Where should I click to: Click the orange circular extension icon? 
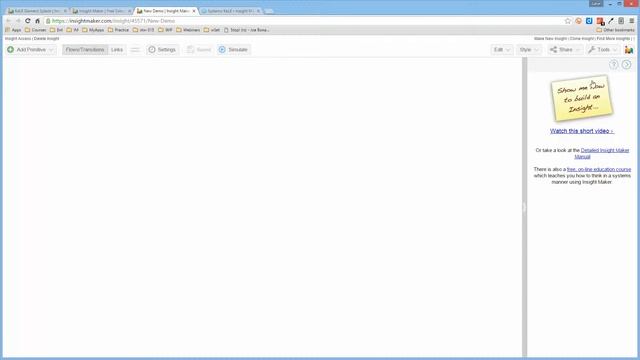click(578, 21)
